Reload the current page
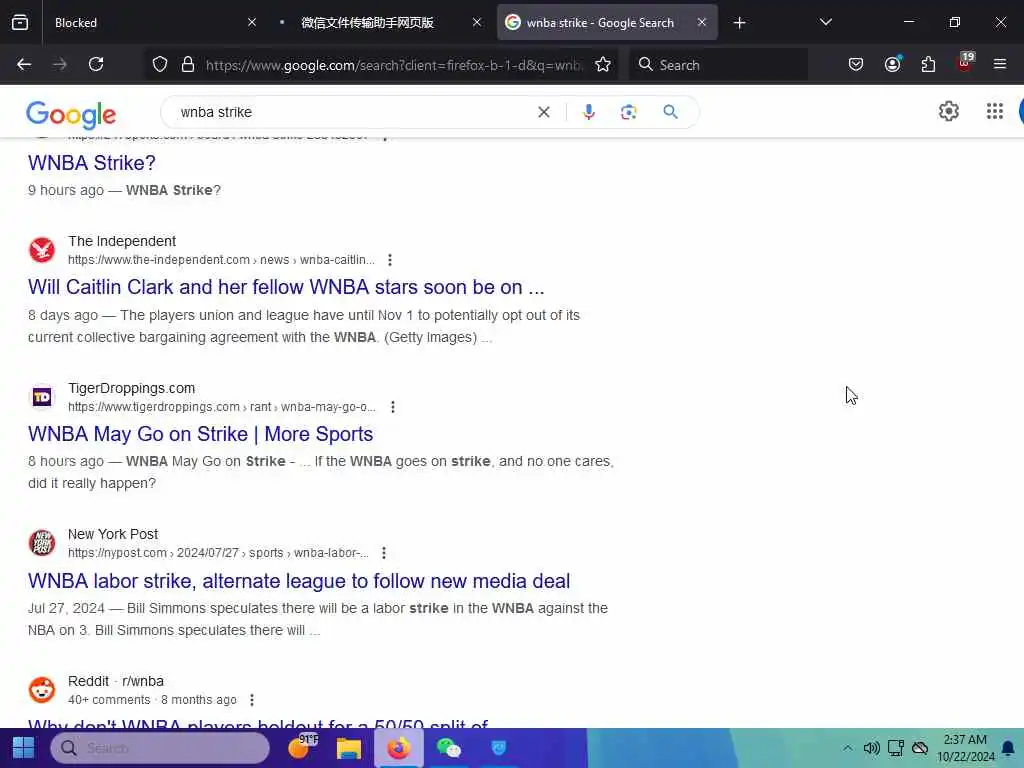Image resolution: width=1024 pixels, height=768 pixels. 96,64
